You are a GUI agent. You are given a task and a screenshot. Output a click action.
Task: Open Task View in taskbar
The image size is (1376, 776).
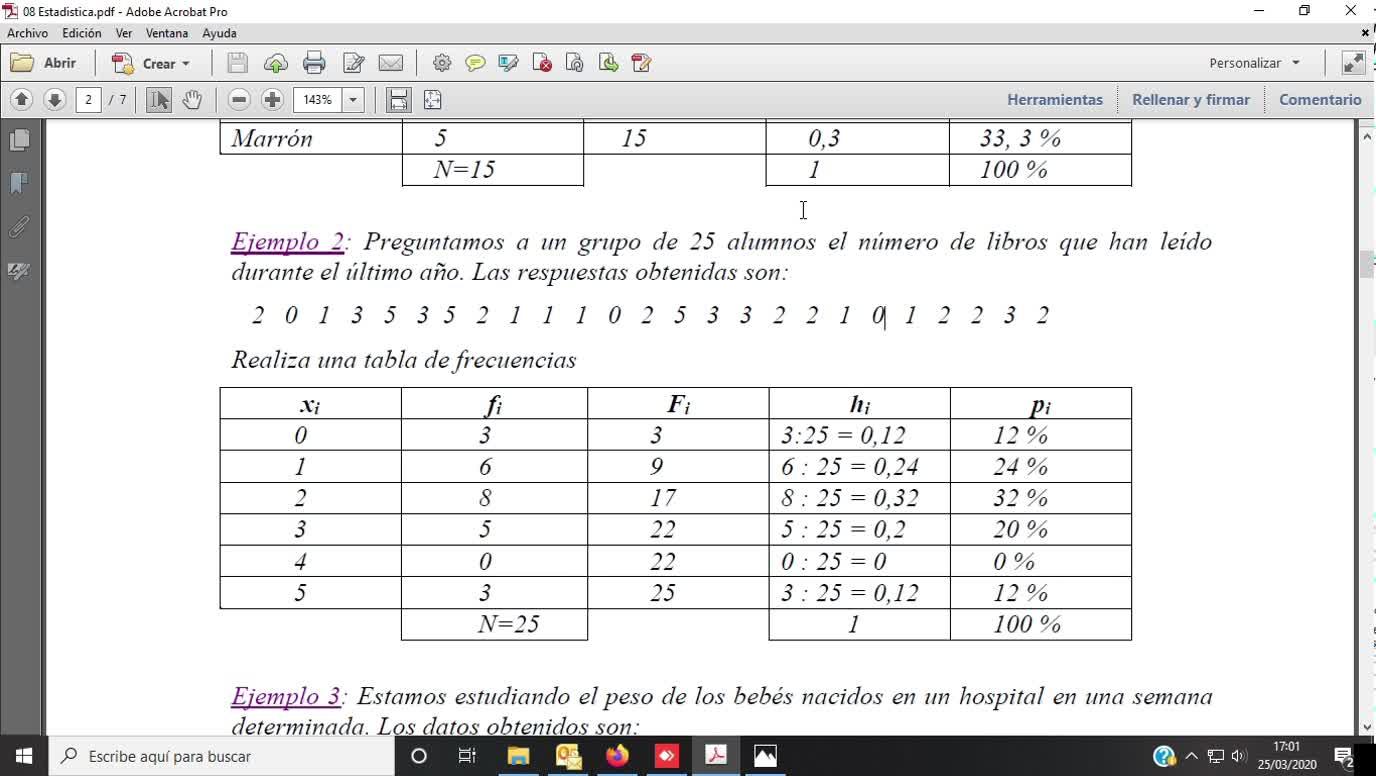[467, 756]
